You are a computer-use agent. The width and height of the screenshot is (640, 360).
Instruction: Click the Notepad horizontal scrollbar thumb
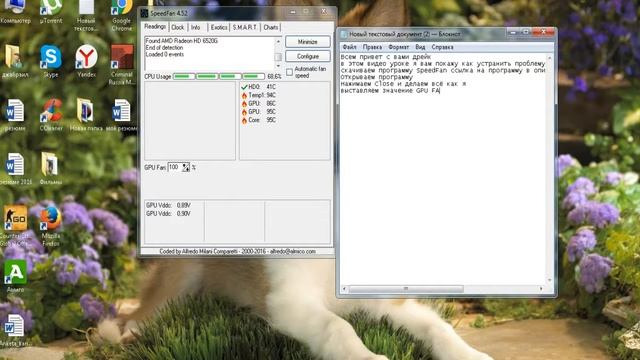tap(406, 289)
